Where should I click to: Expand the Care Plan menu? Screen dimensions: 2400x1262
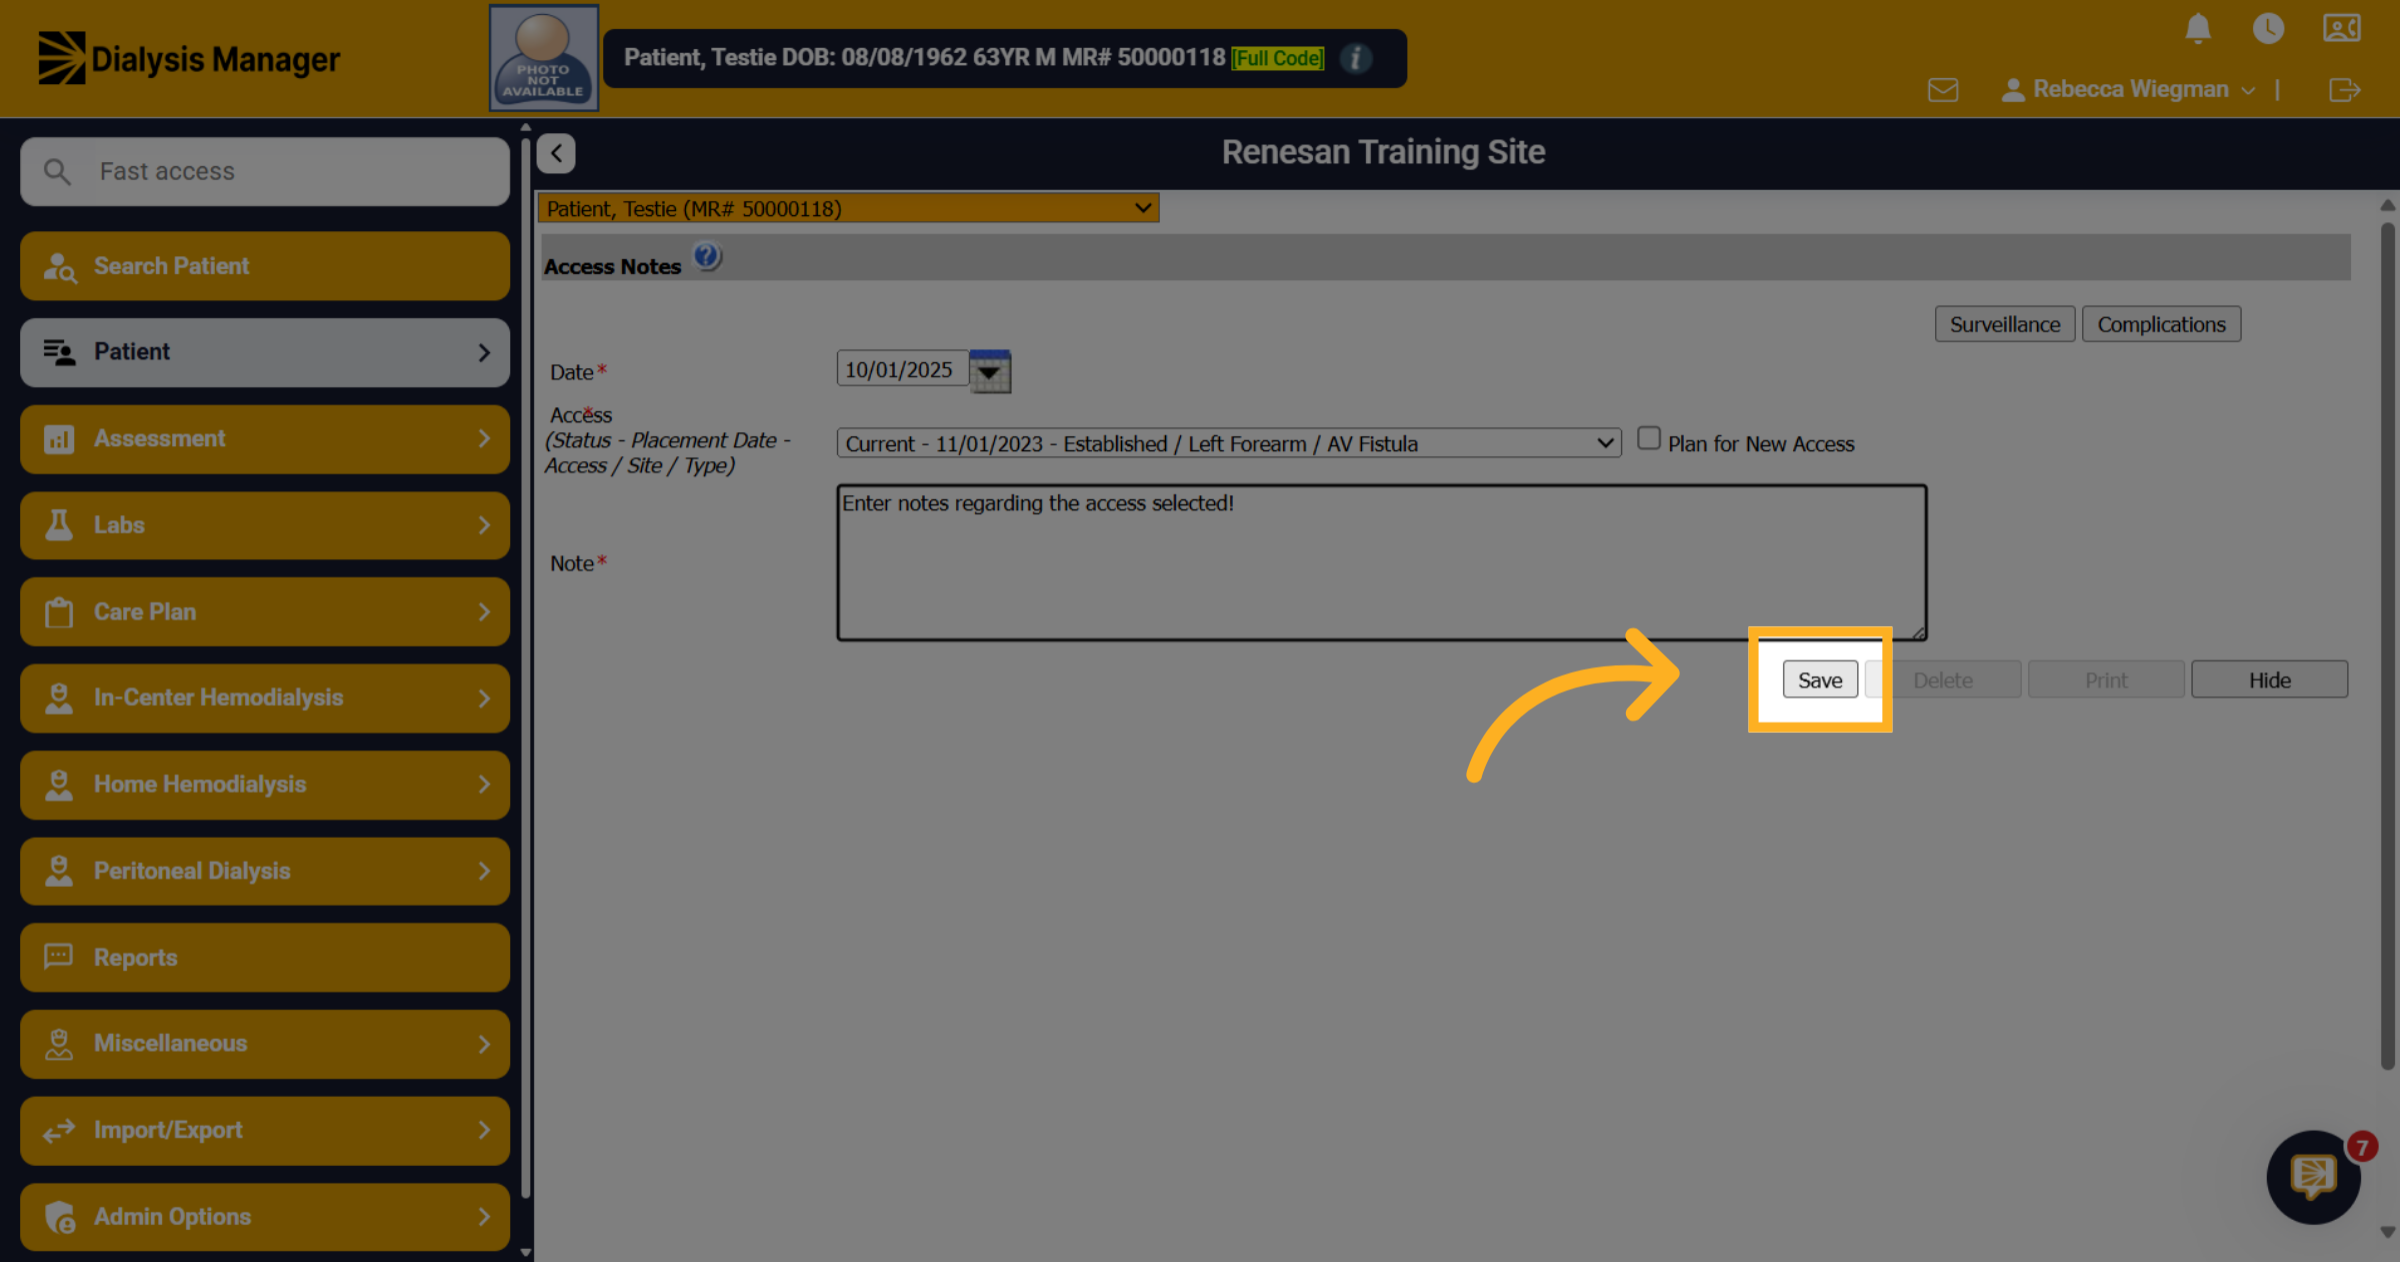pos(265,611)
